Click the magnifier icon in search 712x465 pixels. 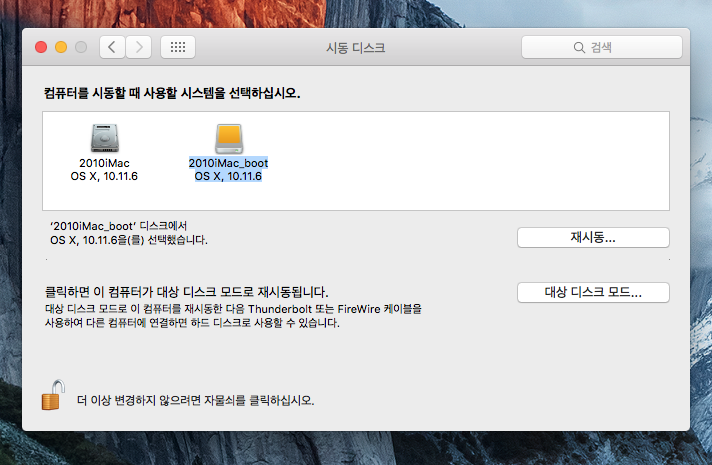579,47
